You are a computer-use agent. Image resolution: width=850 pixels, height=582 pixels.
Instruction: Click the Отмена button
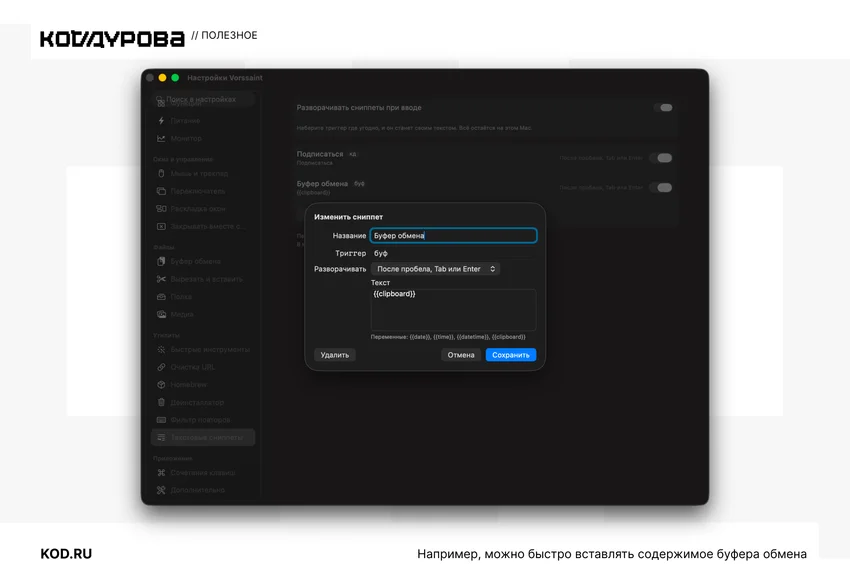coord(461,355)
